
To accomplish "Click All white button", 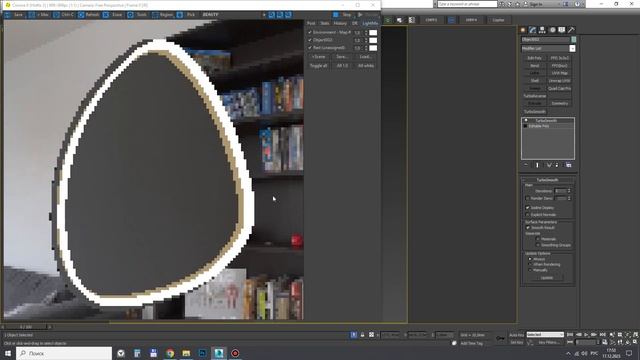I will tap(365, 66).
